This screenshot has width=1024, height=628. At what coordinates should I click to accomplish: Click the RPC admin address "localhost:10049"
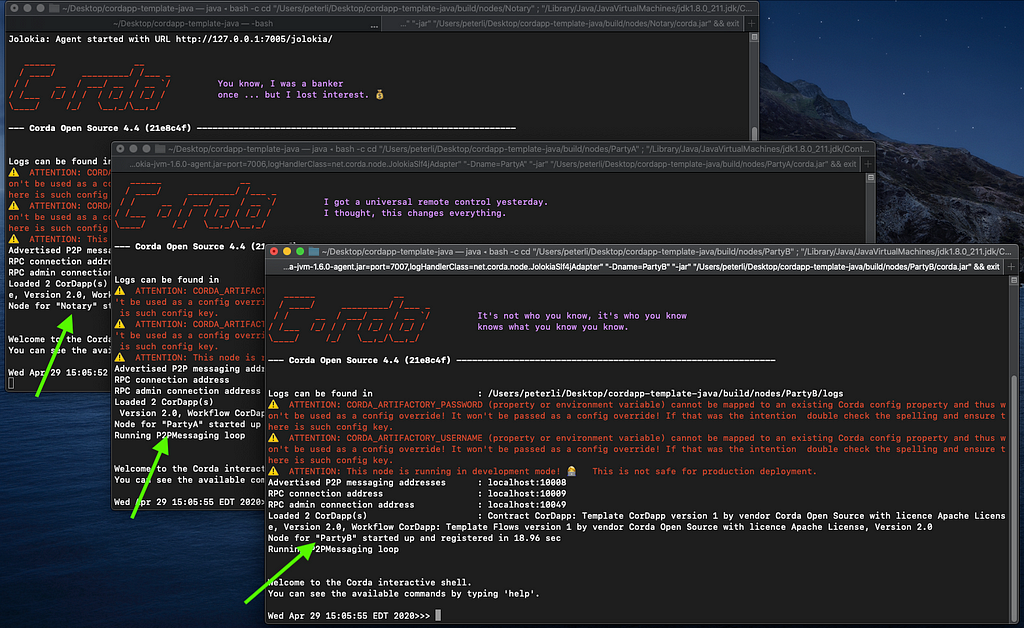[527, 505]
